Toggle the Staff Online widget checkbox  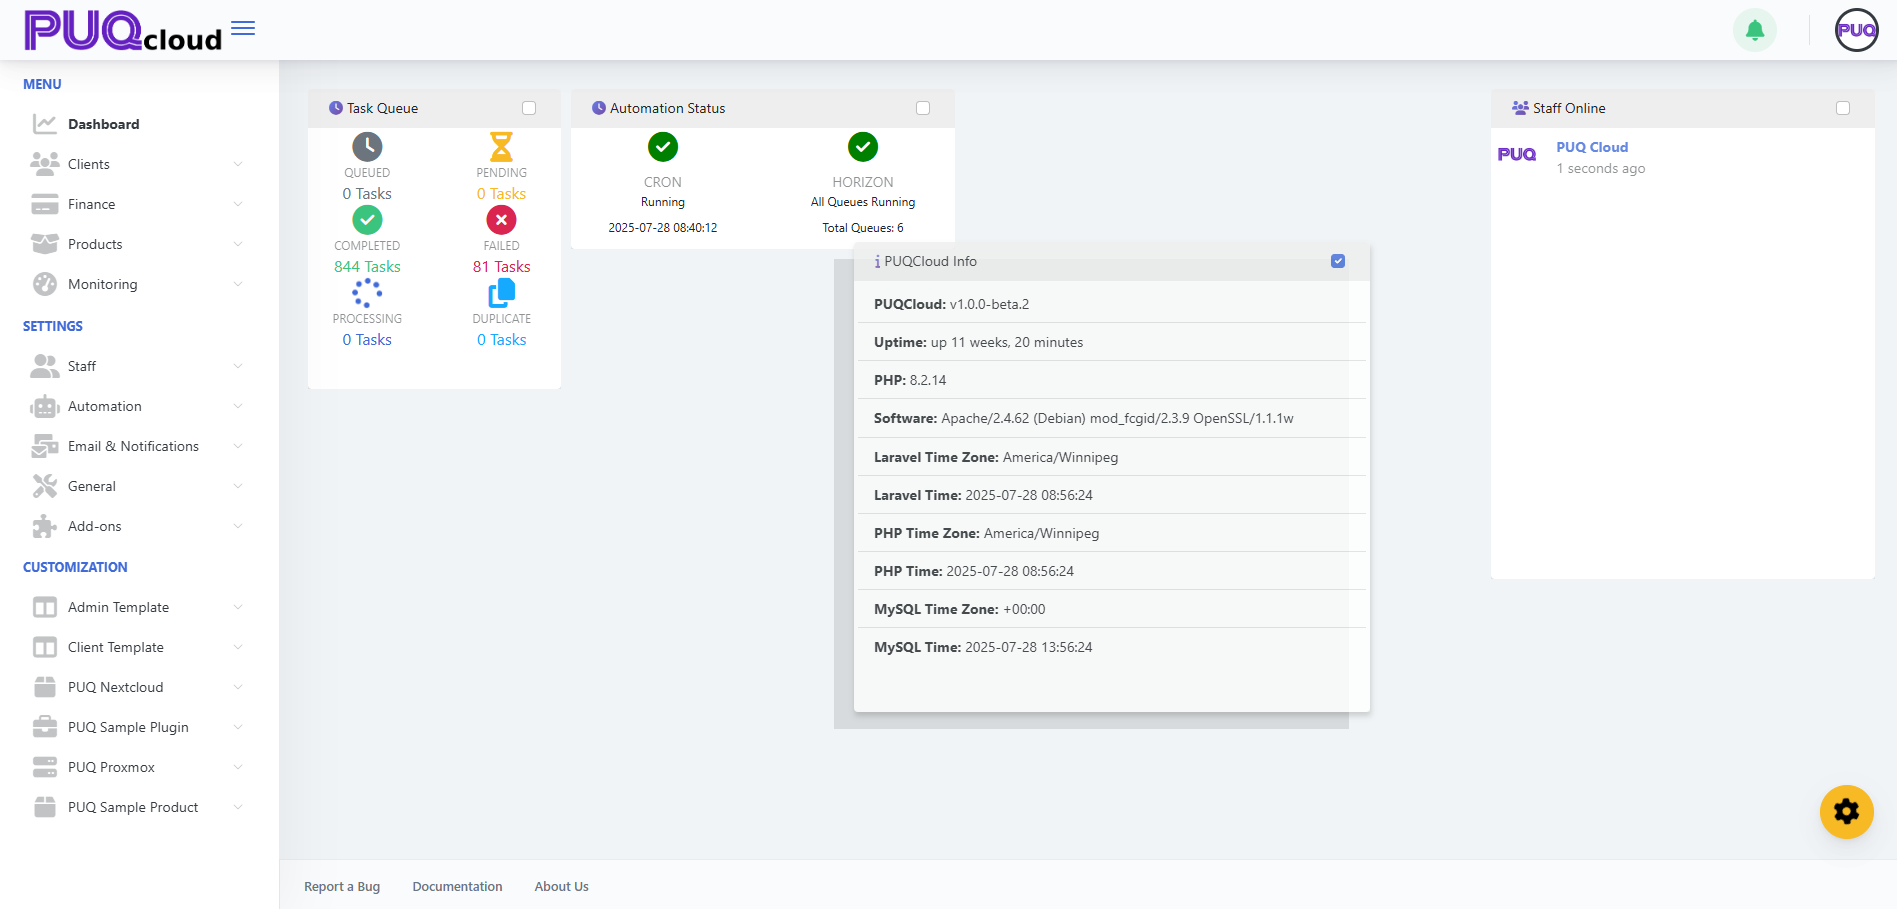pos(1843,108)
